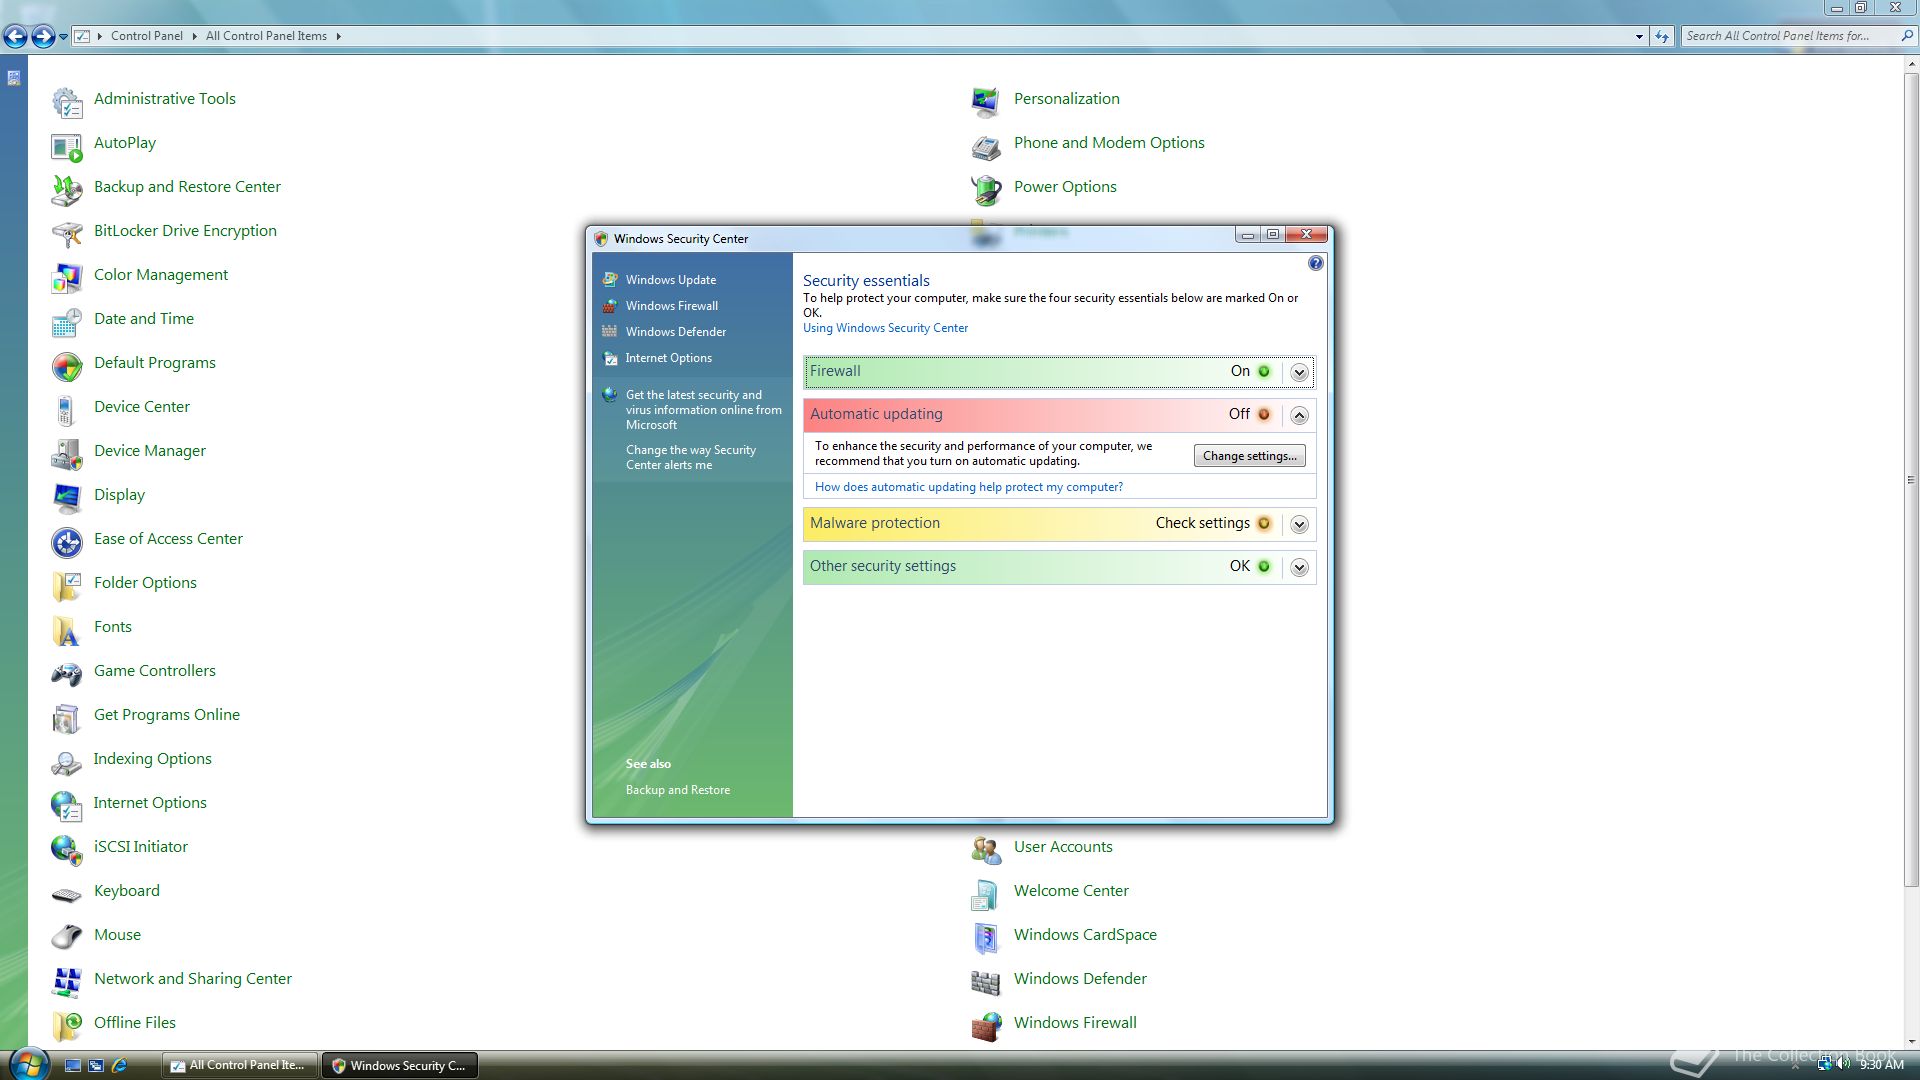Click Windows Update in Security Center sidebar
Viewport: 1920px width, 1080px height.
pos(671,280)
